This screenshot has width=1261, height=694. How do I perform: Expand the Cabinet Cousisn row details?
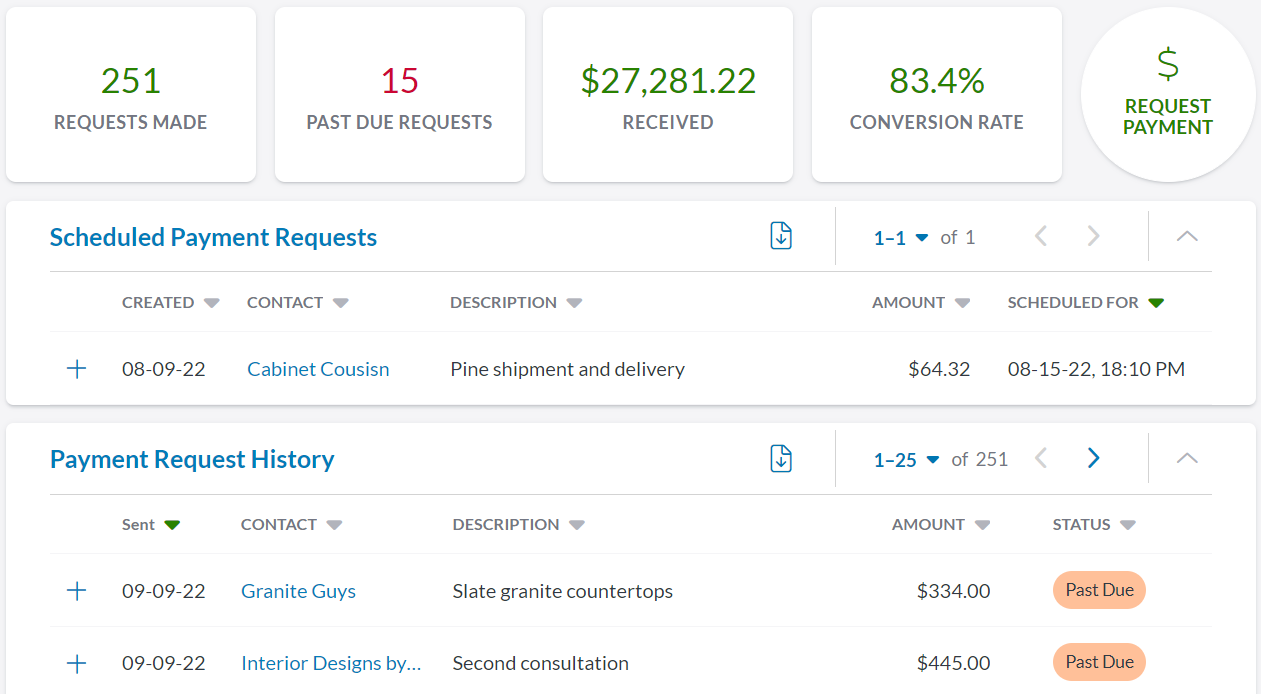[76, 369]
